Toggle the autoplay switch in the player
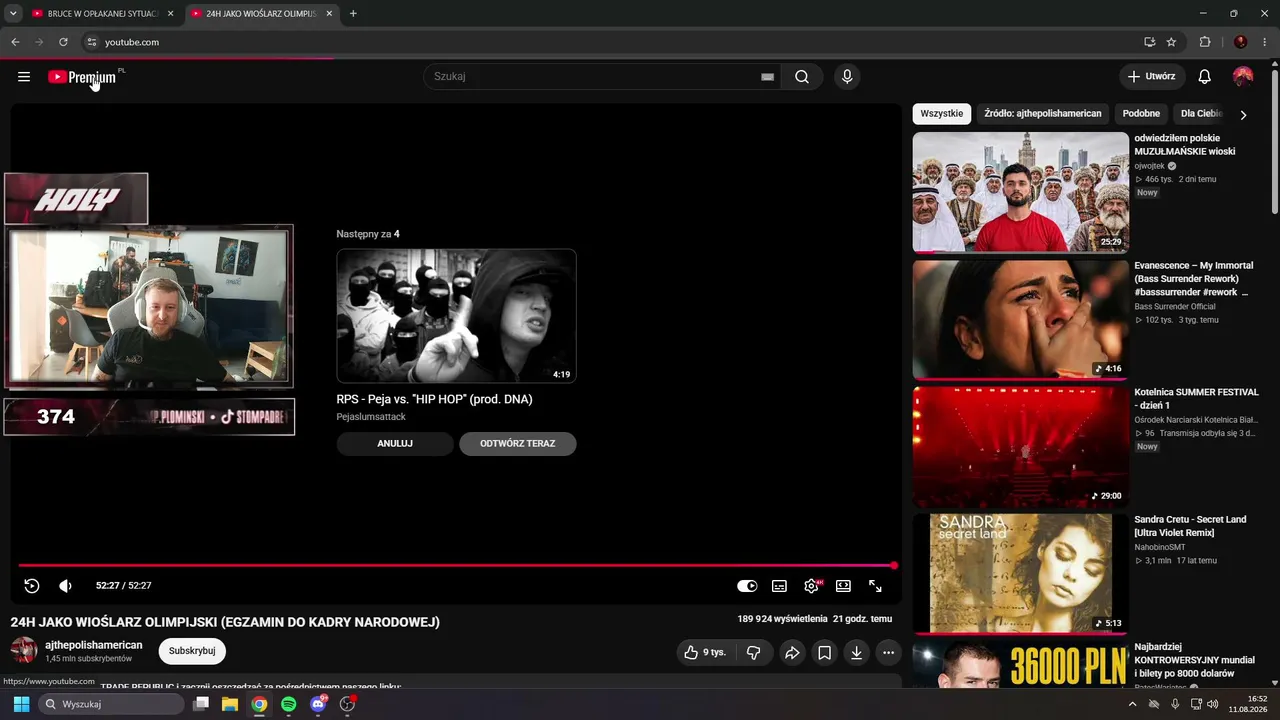The height and width of the screenshot is (720, 1280). 747,586
